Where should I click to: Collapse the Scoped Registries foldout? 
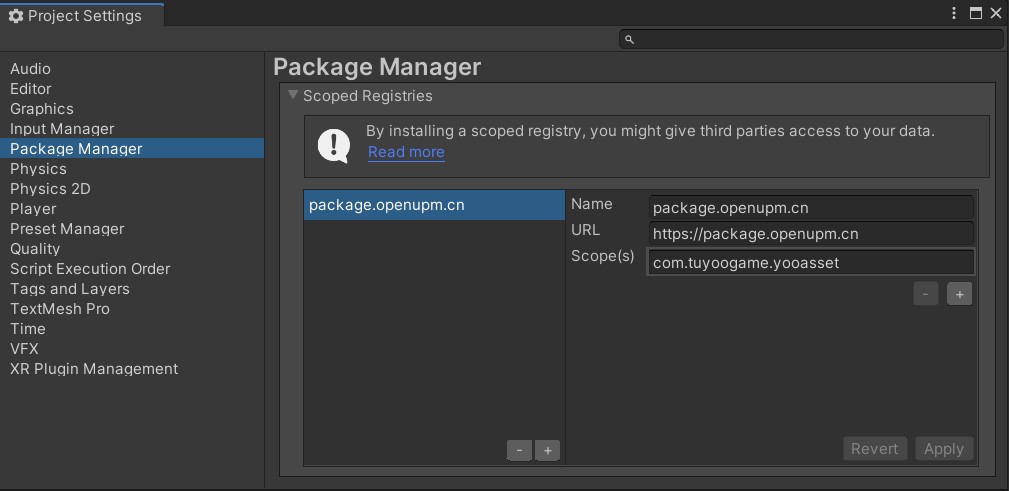click(293, 95)
